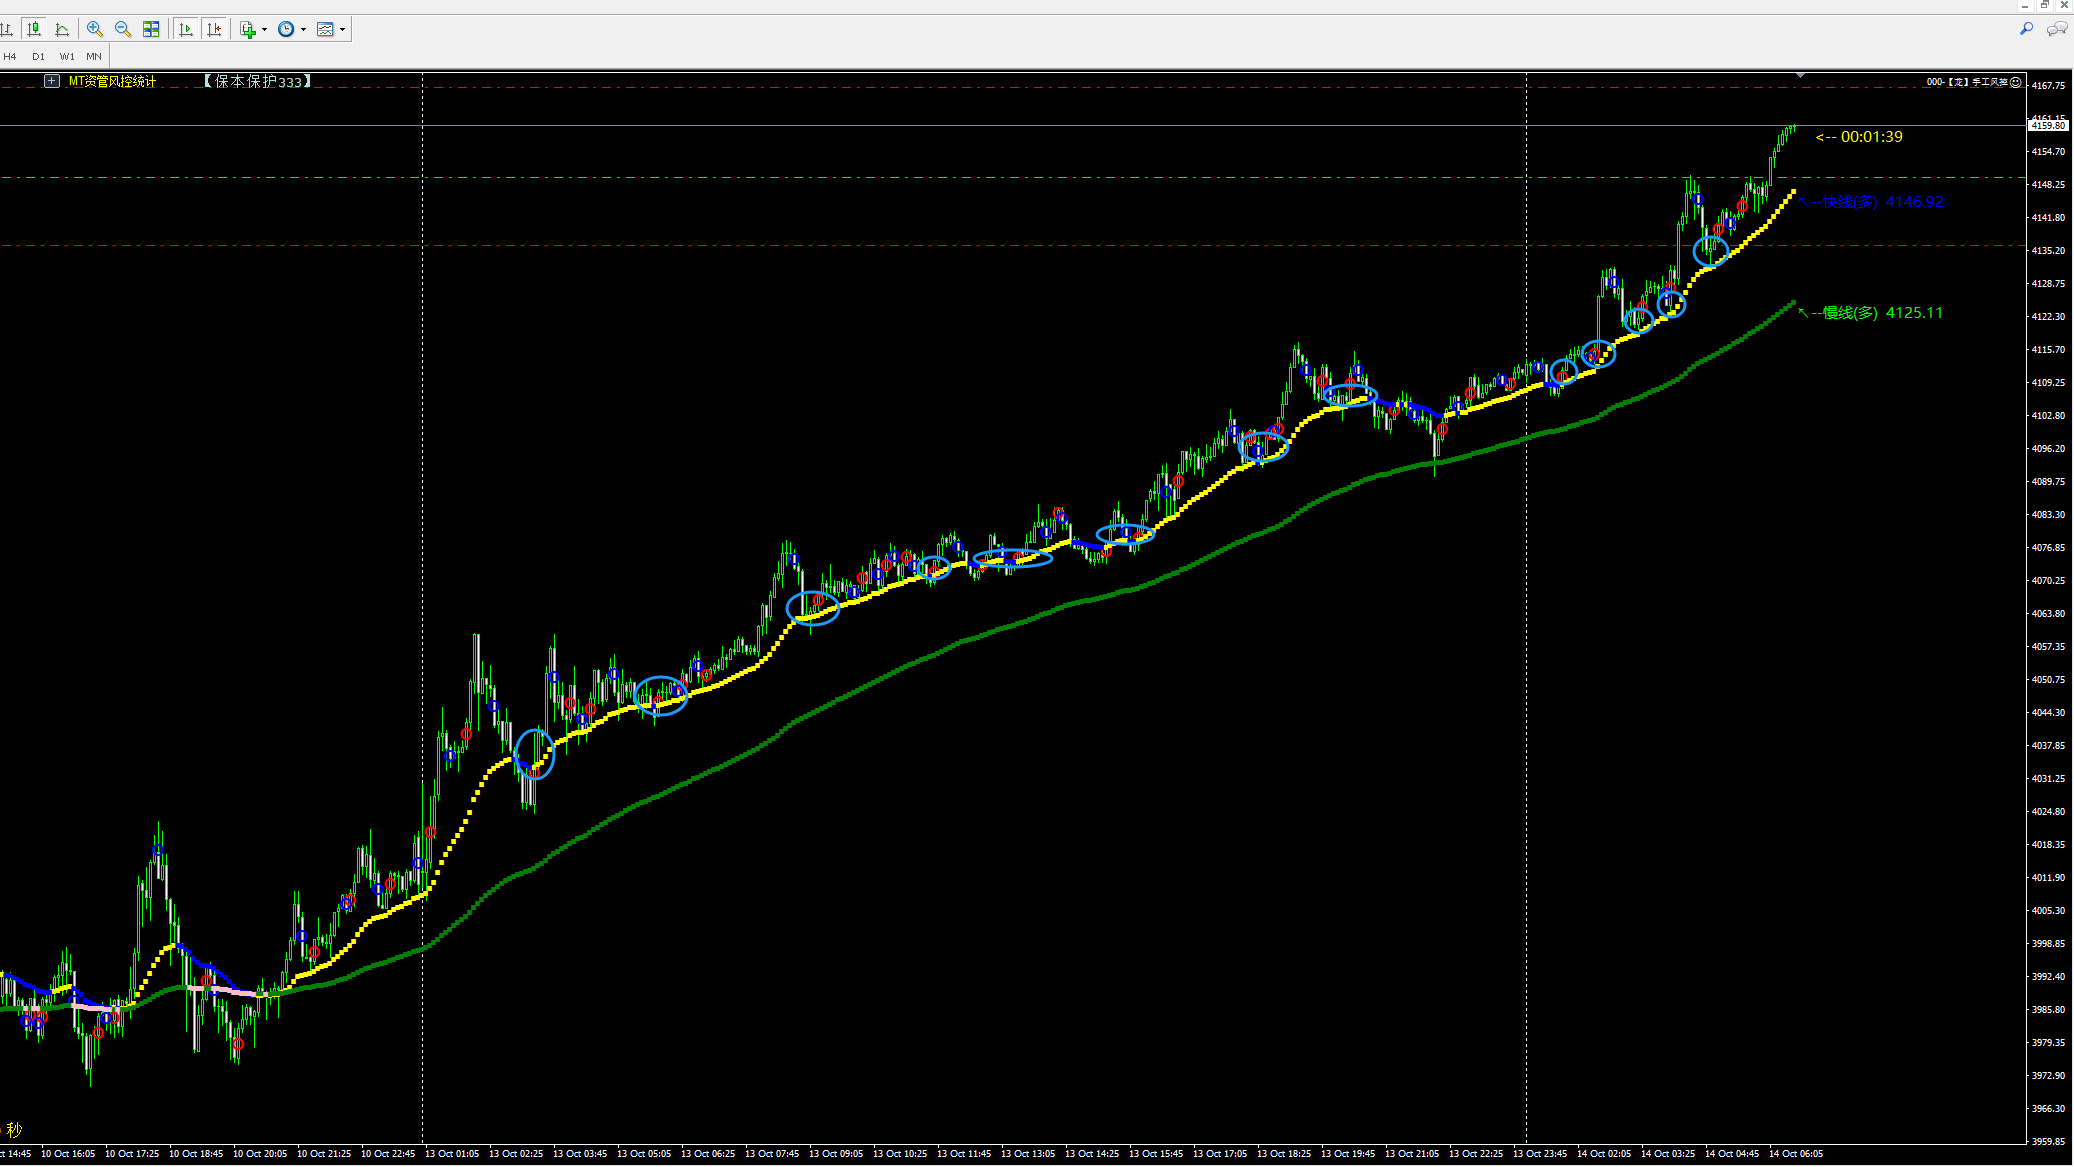Image resolution: width=2074 pixels, height=1167 pixels.
Task: Expand the templates dropdown arrow
Action: [342, 30]
